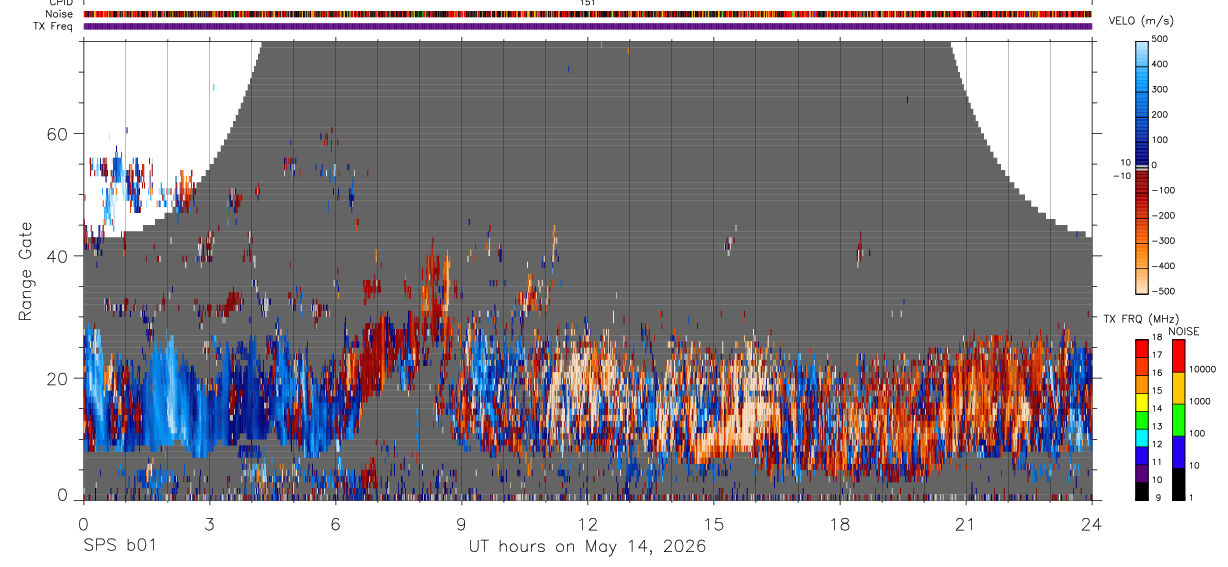1228x567 pixels.
Task: Pick the cyan swatch in TX FRQ legend
Action: coord(1142,438)
